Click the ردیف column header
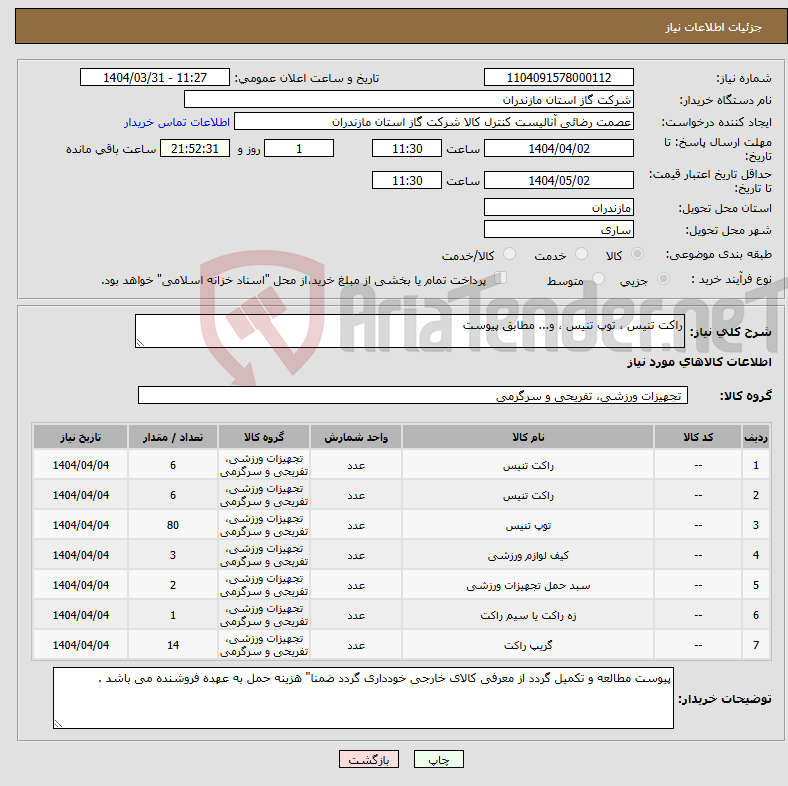Viewport: 788px width, 786px height. click(x=755, y=437)
